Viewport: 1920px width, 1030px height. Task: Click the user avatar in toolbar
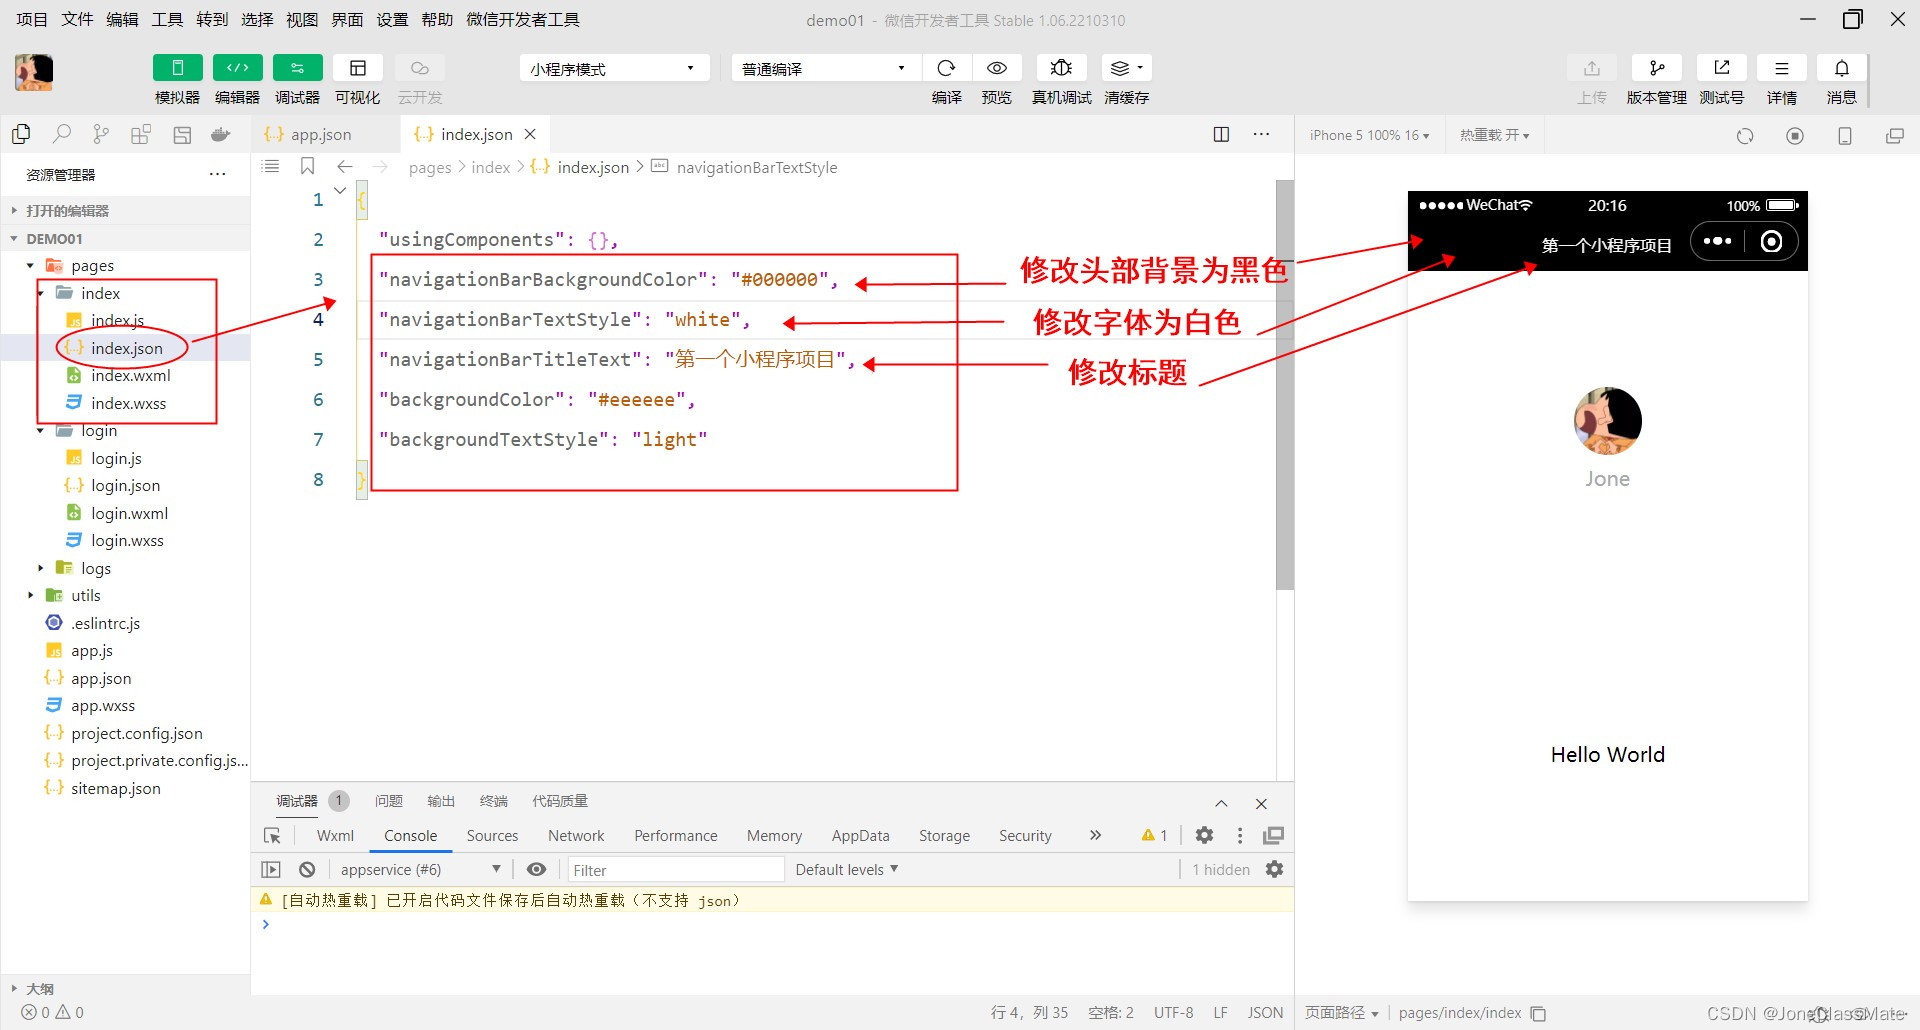[34, 73]
